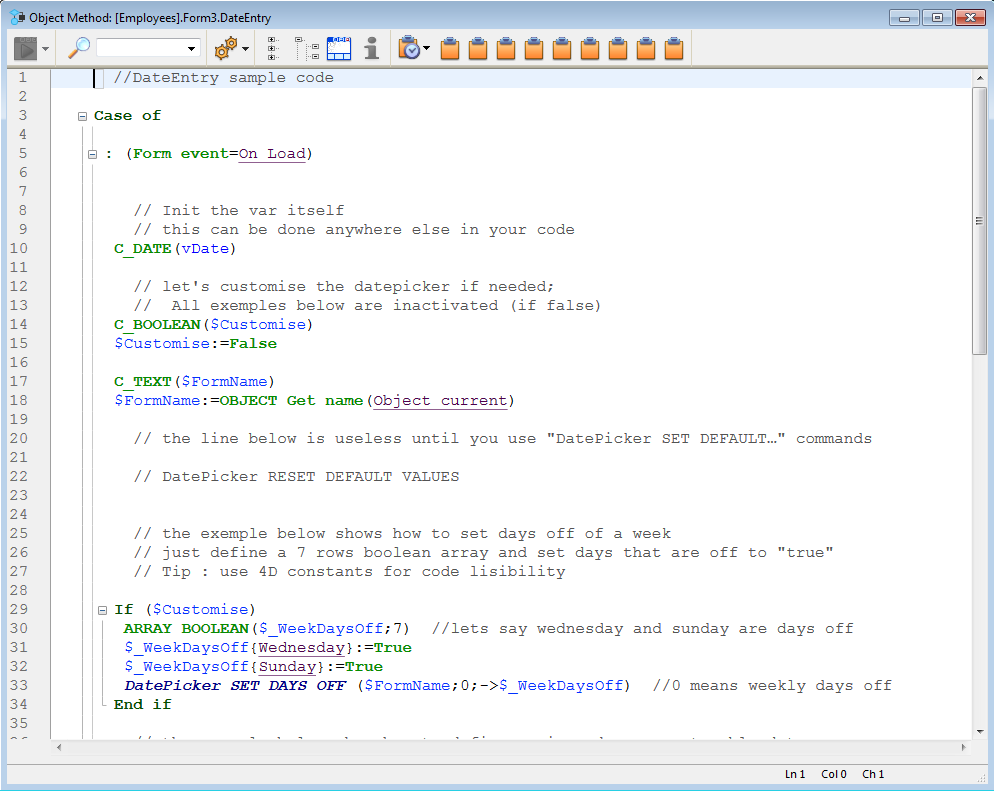Click the horizontal scrollbar right arrow
The image size is (994, 791).
pyautogui.click(x=963, y=747)
